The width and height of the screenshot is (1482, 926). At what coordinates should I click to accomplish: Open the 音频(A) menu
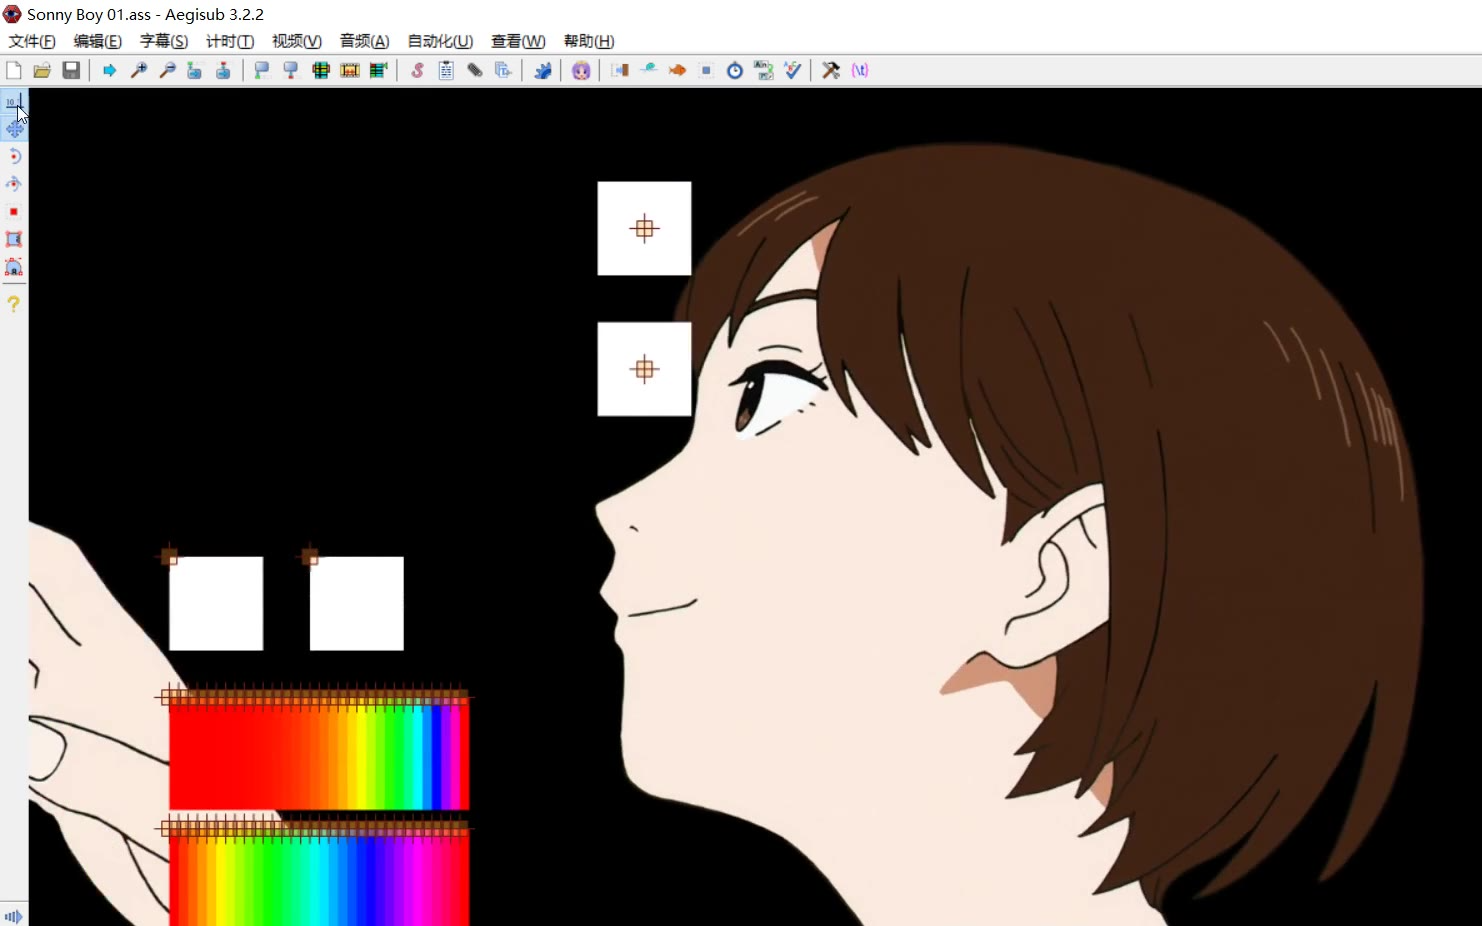pyautogui.click(x=364, y=41)
